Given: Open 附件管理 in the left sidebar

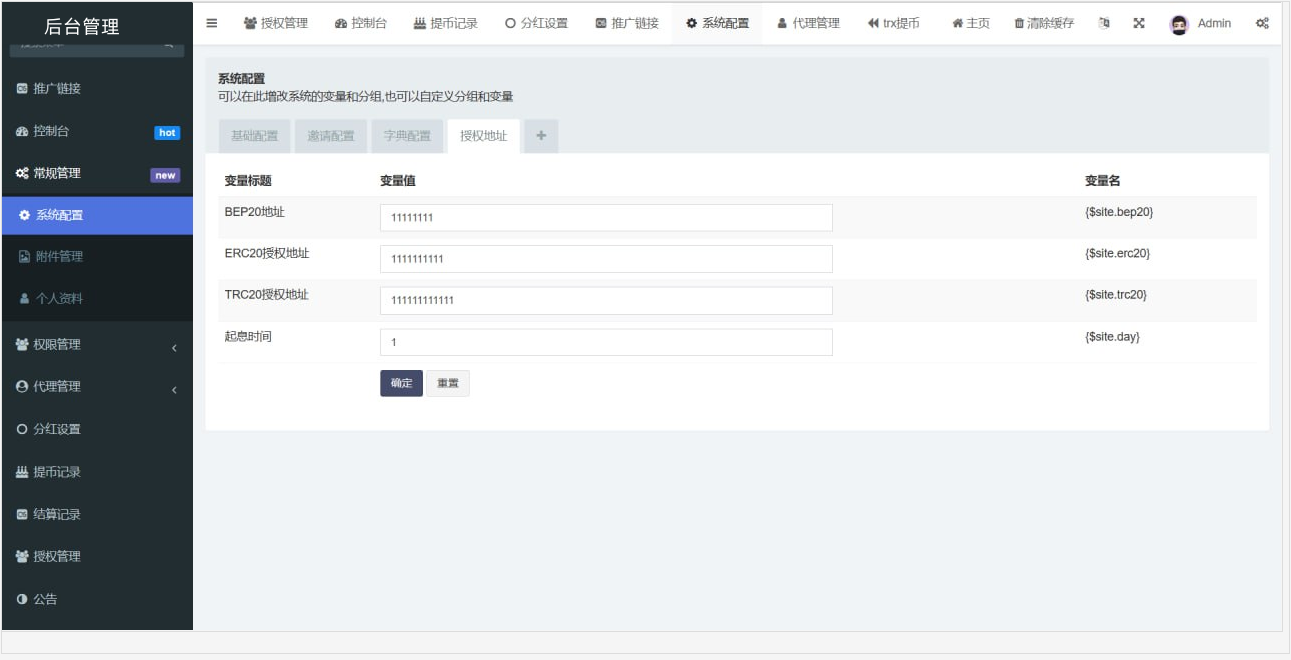Looking at the screenshot, I should click(96, 257).
